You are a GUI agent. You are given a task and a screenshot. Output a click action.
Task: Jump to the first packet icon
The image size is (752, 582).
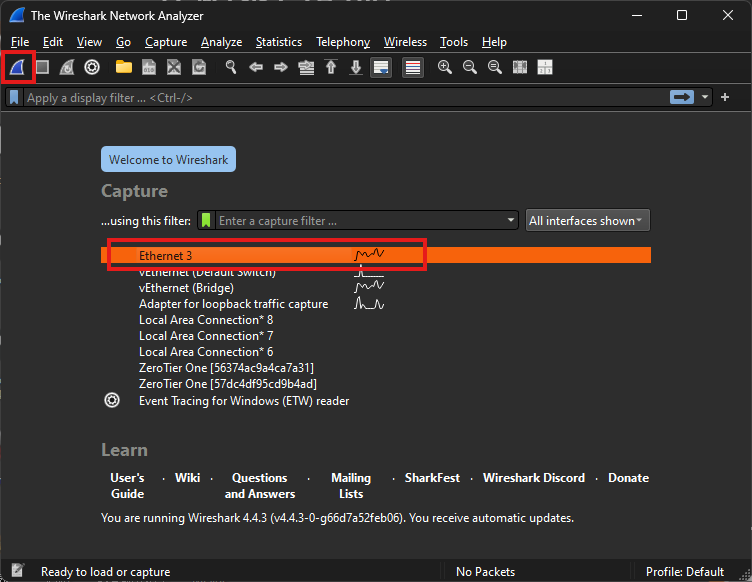[x=331, y=67]
